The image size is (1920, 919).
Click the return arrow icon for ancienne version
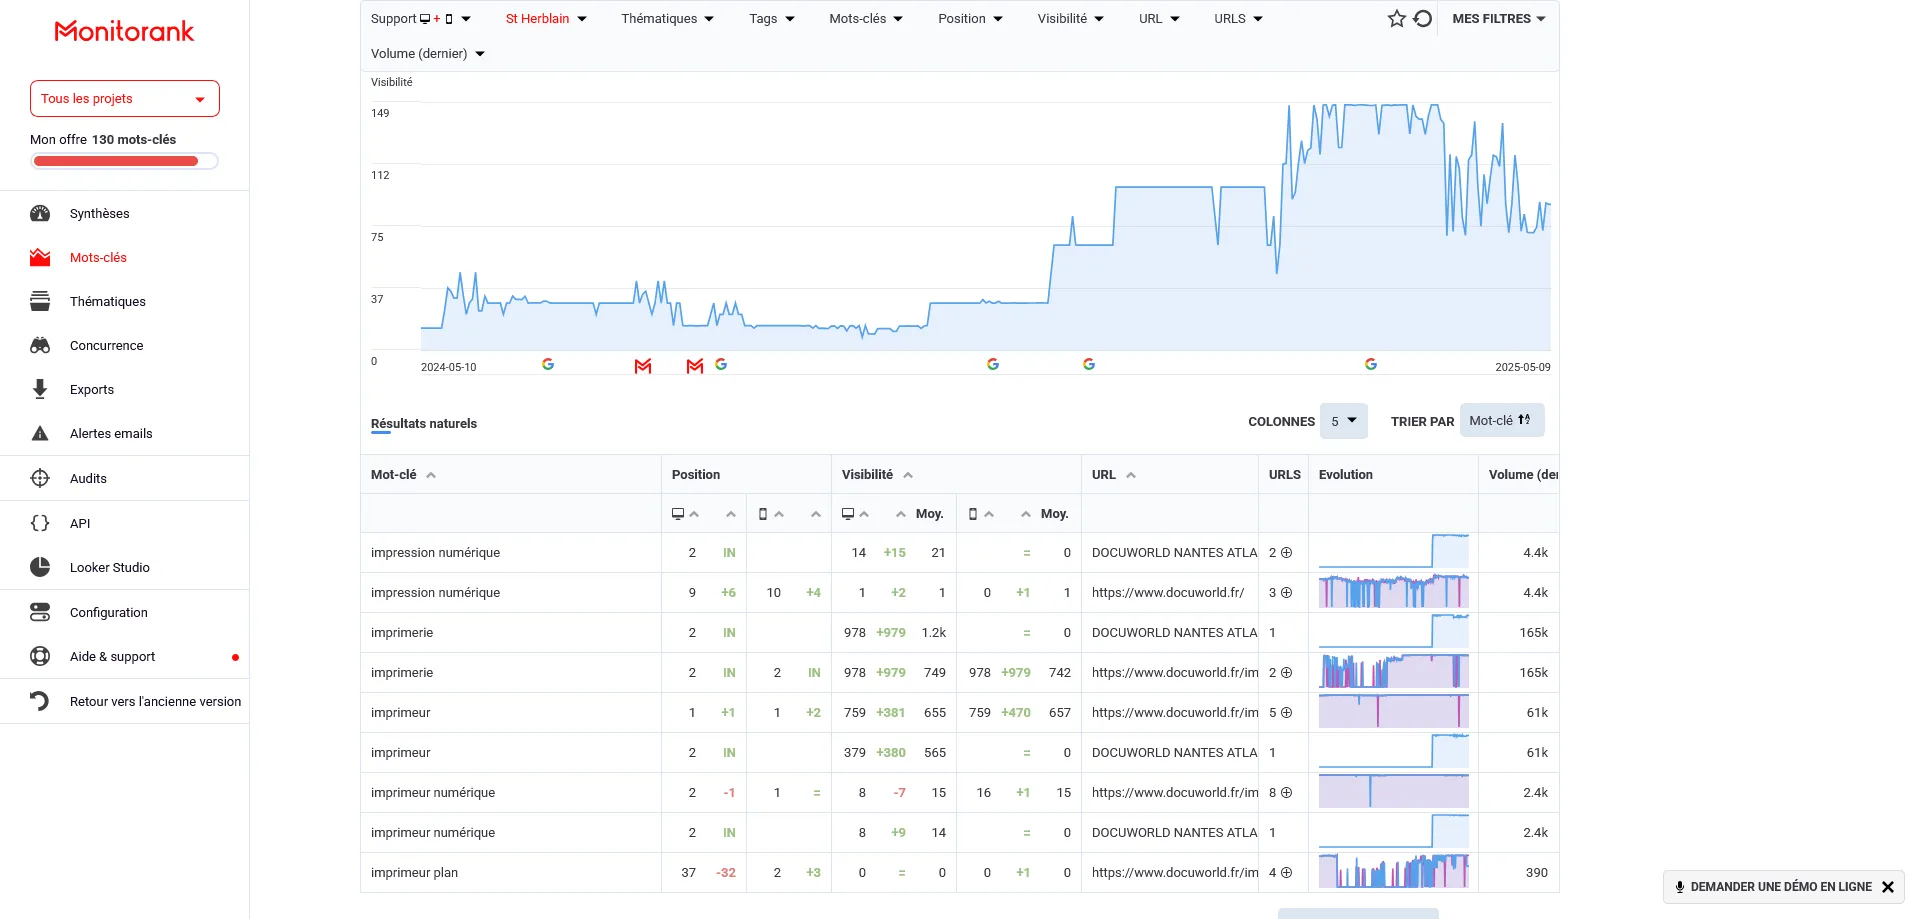point(40,701)
